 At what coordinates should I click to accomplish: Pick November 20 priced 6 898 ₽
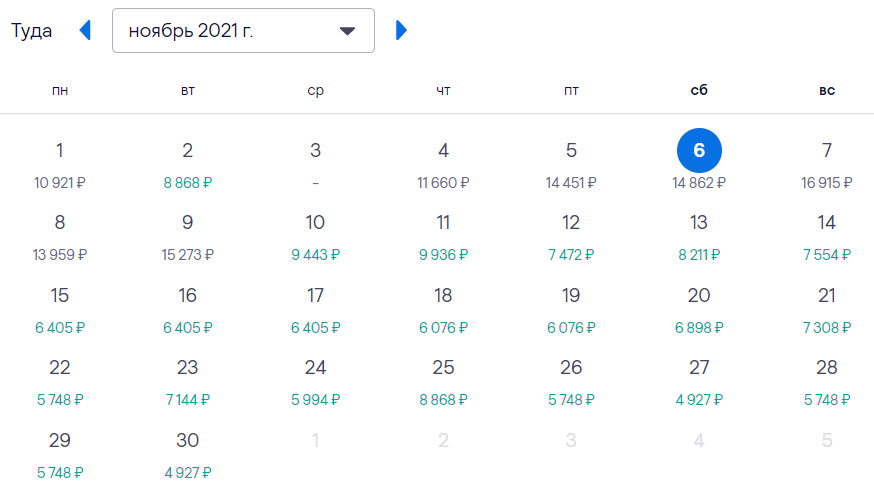(699, 310)
